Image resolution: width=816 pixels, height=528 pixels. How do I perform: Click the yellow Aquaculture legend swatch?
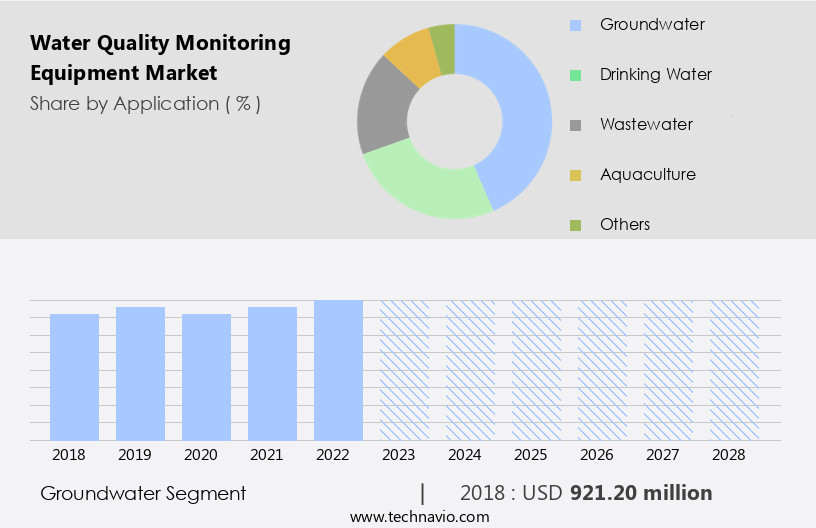click(x=575, y=175)
